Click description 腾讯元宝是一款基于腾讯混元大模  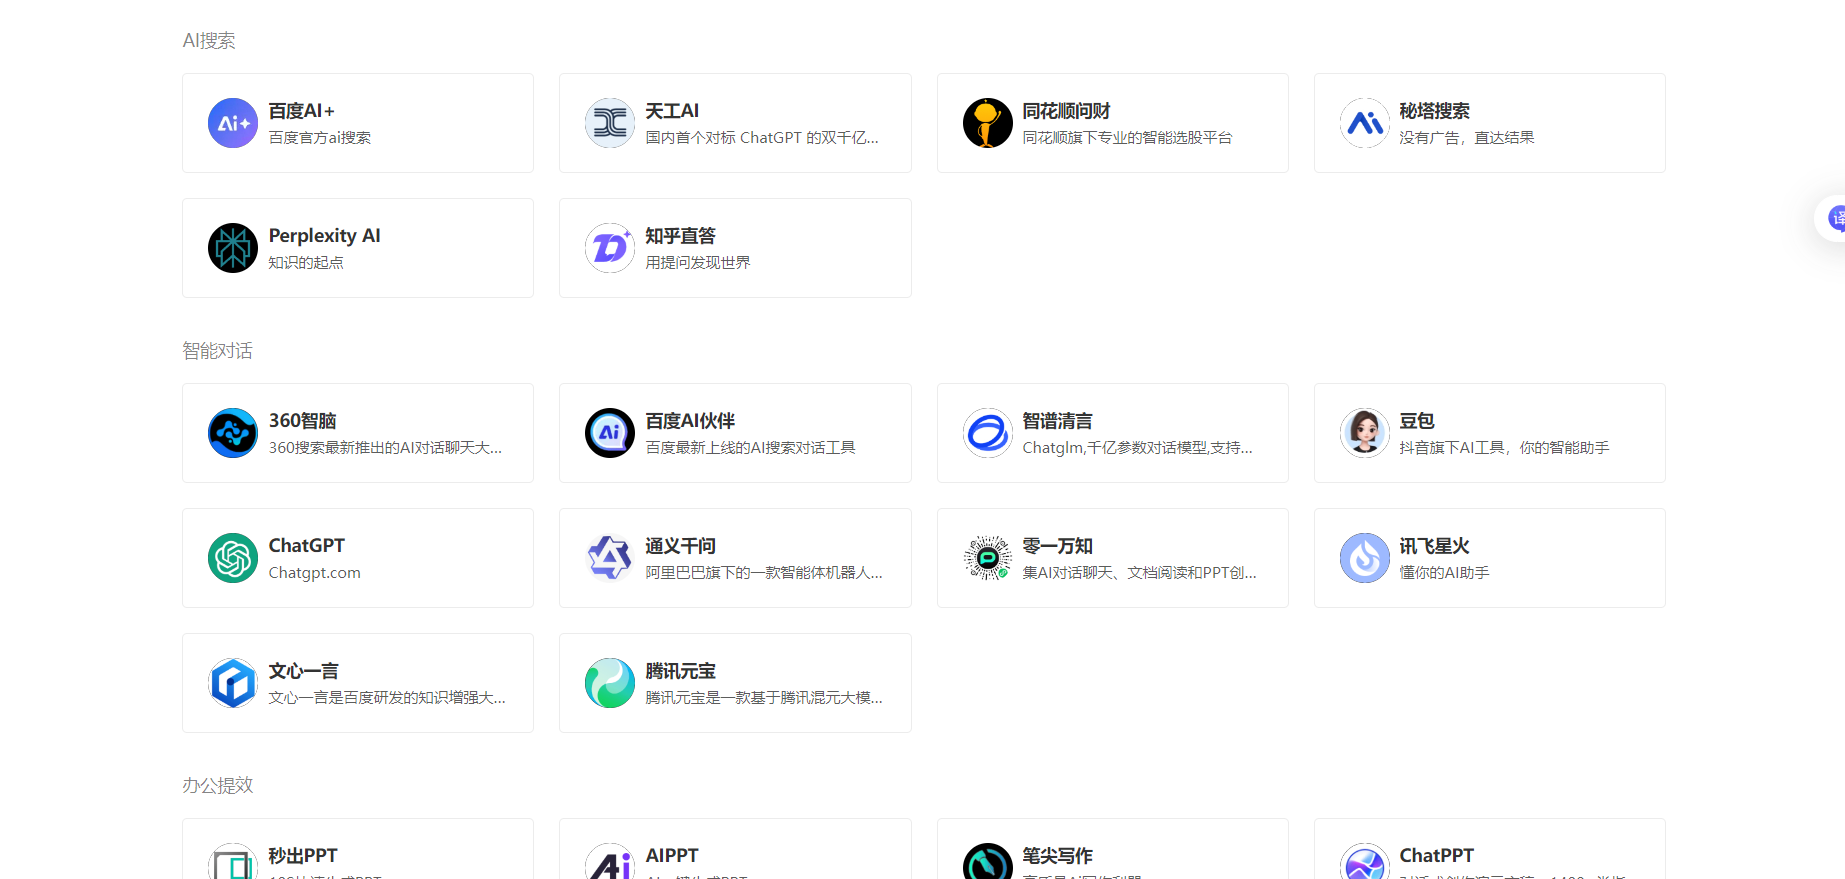(764, 698)
